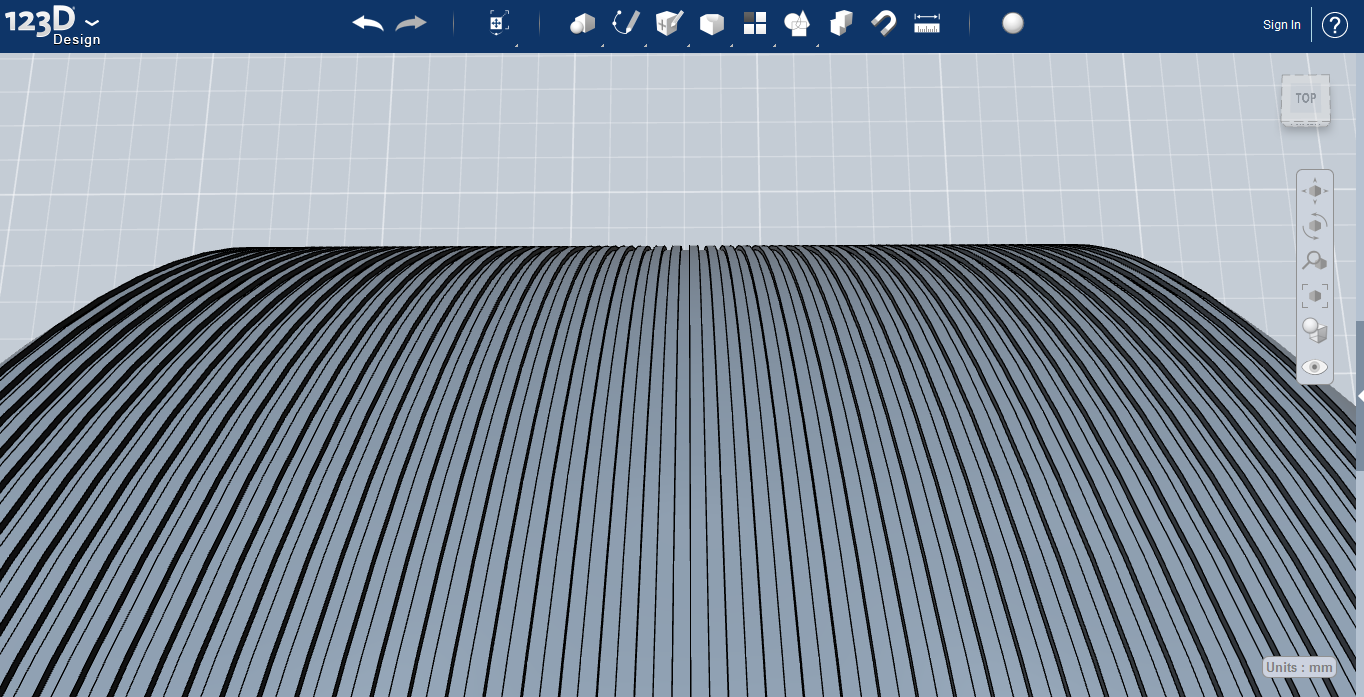Activate the Snap tool
The height and width of the screenshot is (697, 1364).
883,23
